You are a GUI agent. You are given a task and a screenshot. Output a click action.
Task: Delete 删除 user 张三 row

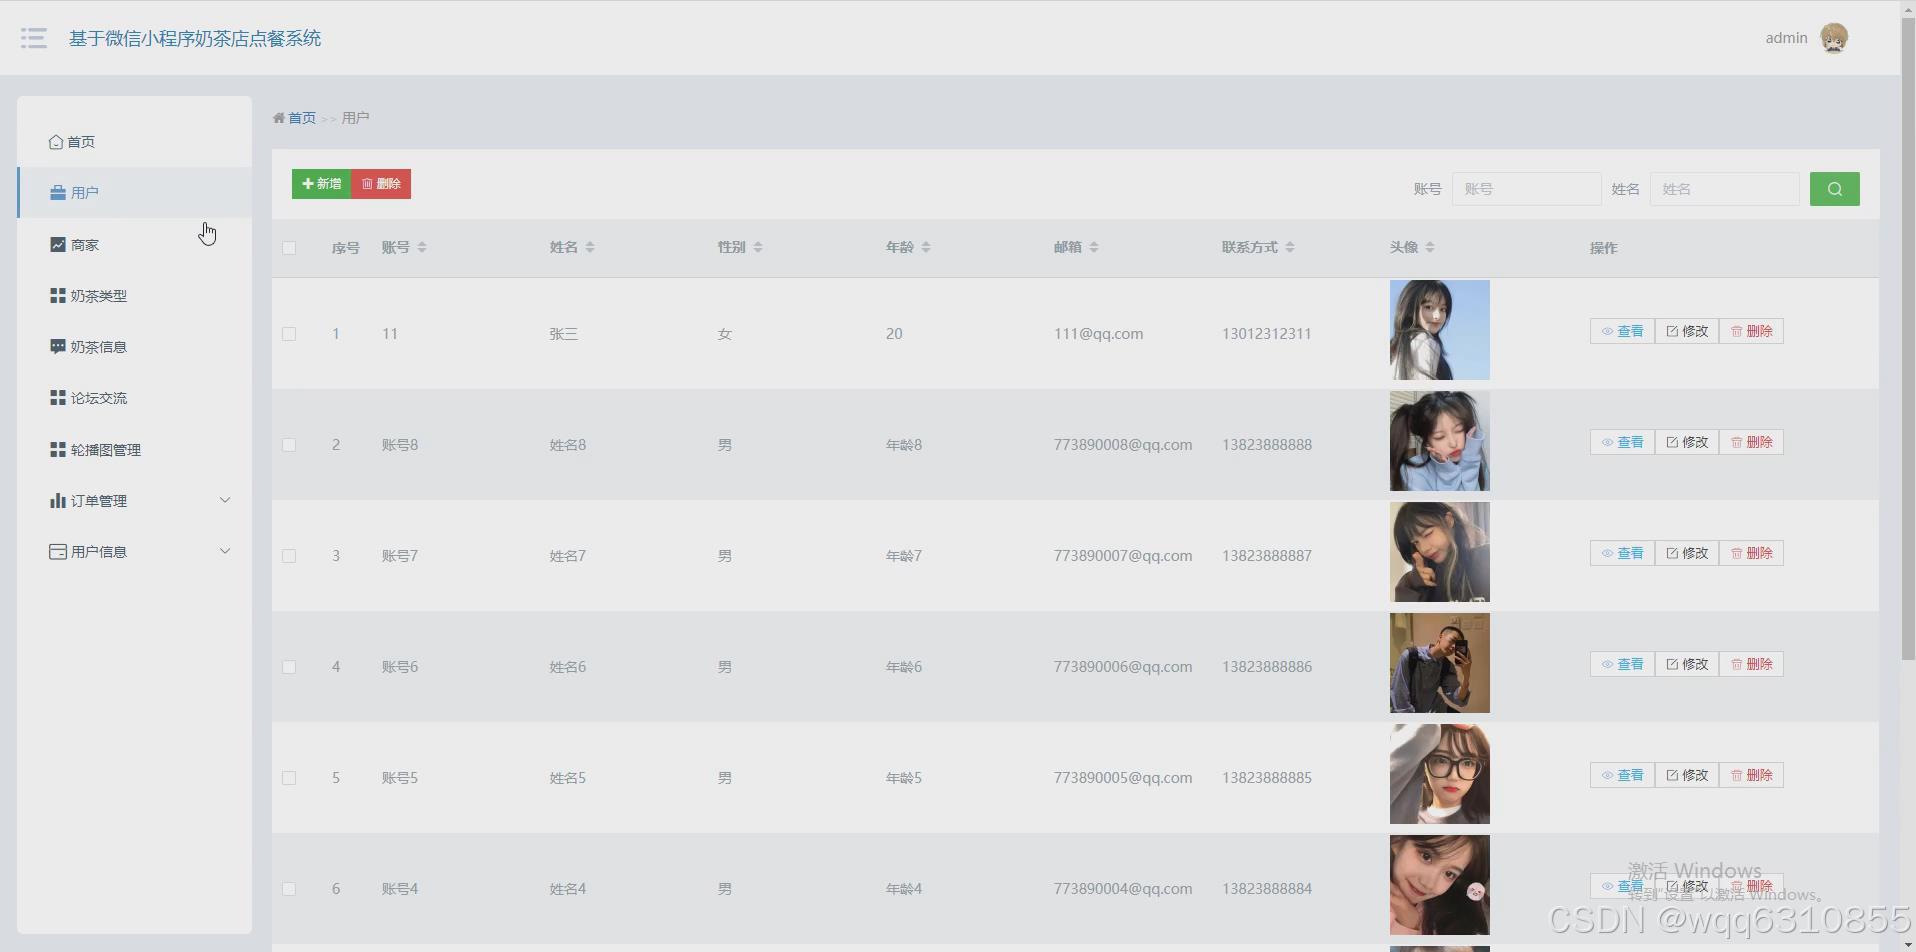tap(1751, 331)
